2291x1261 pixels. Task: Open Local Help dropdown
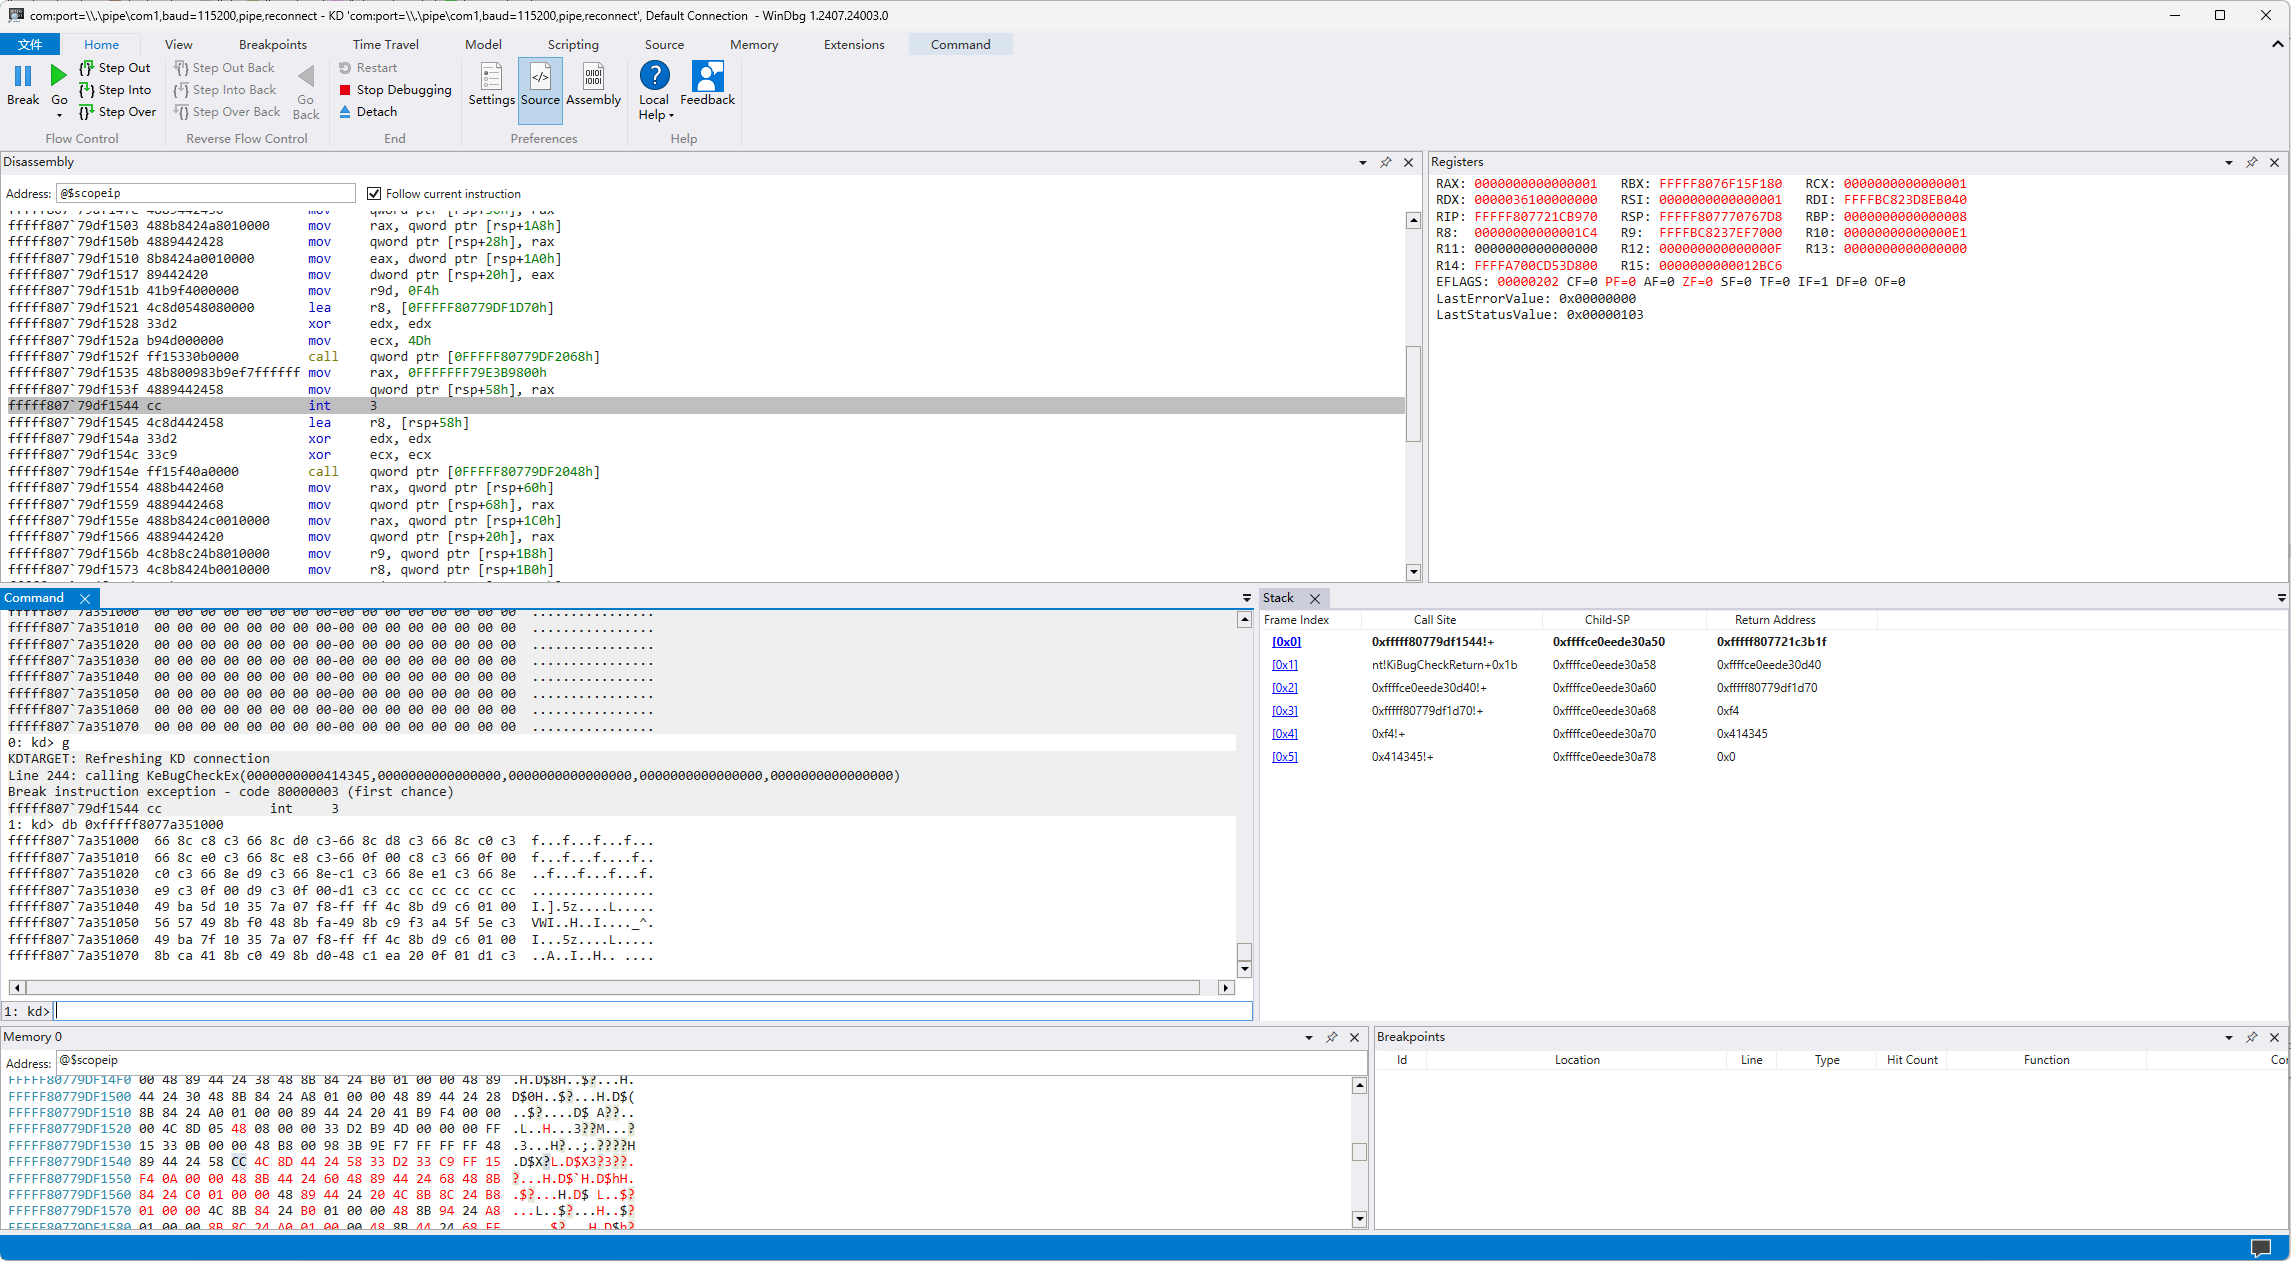(x=654, y=91)
